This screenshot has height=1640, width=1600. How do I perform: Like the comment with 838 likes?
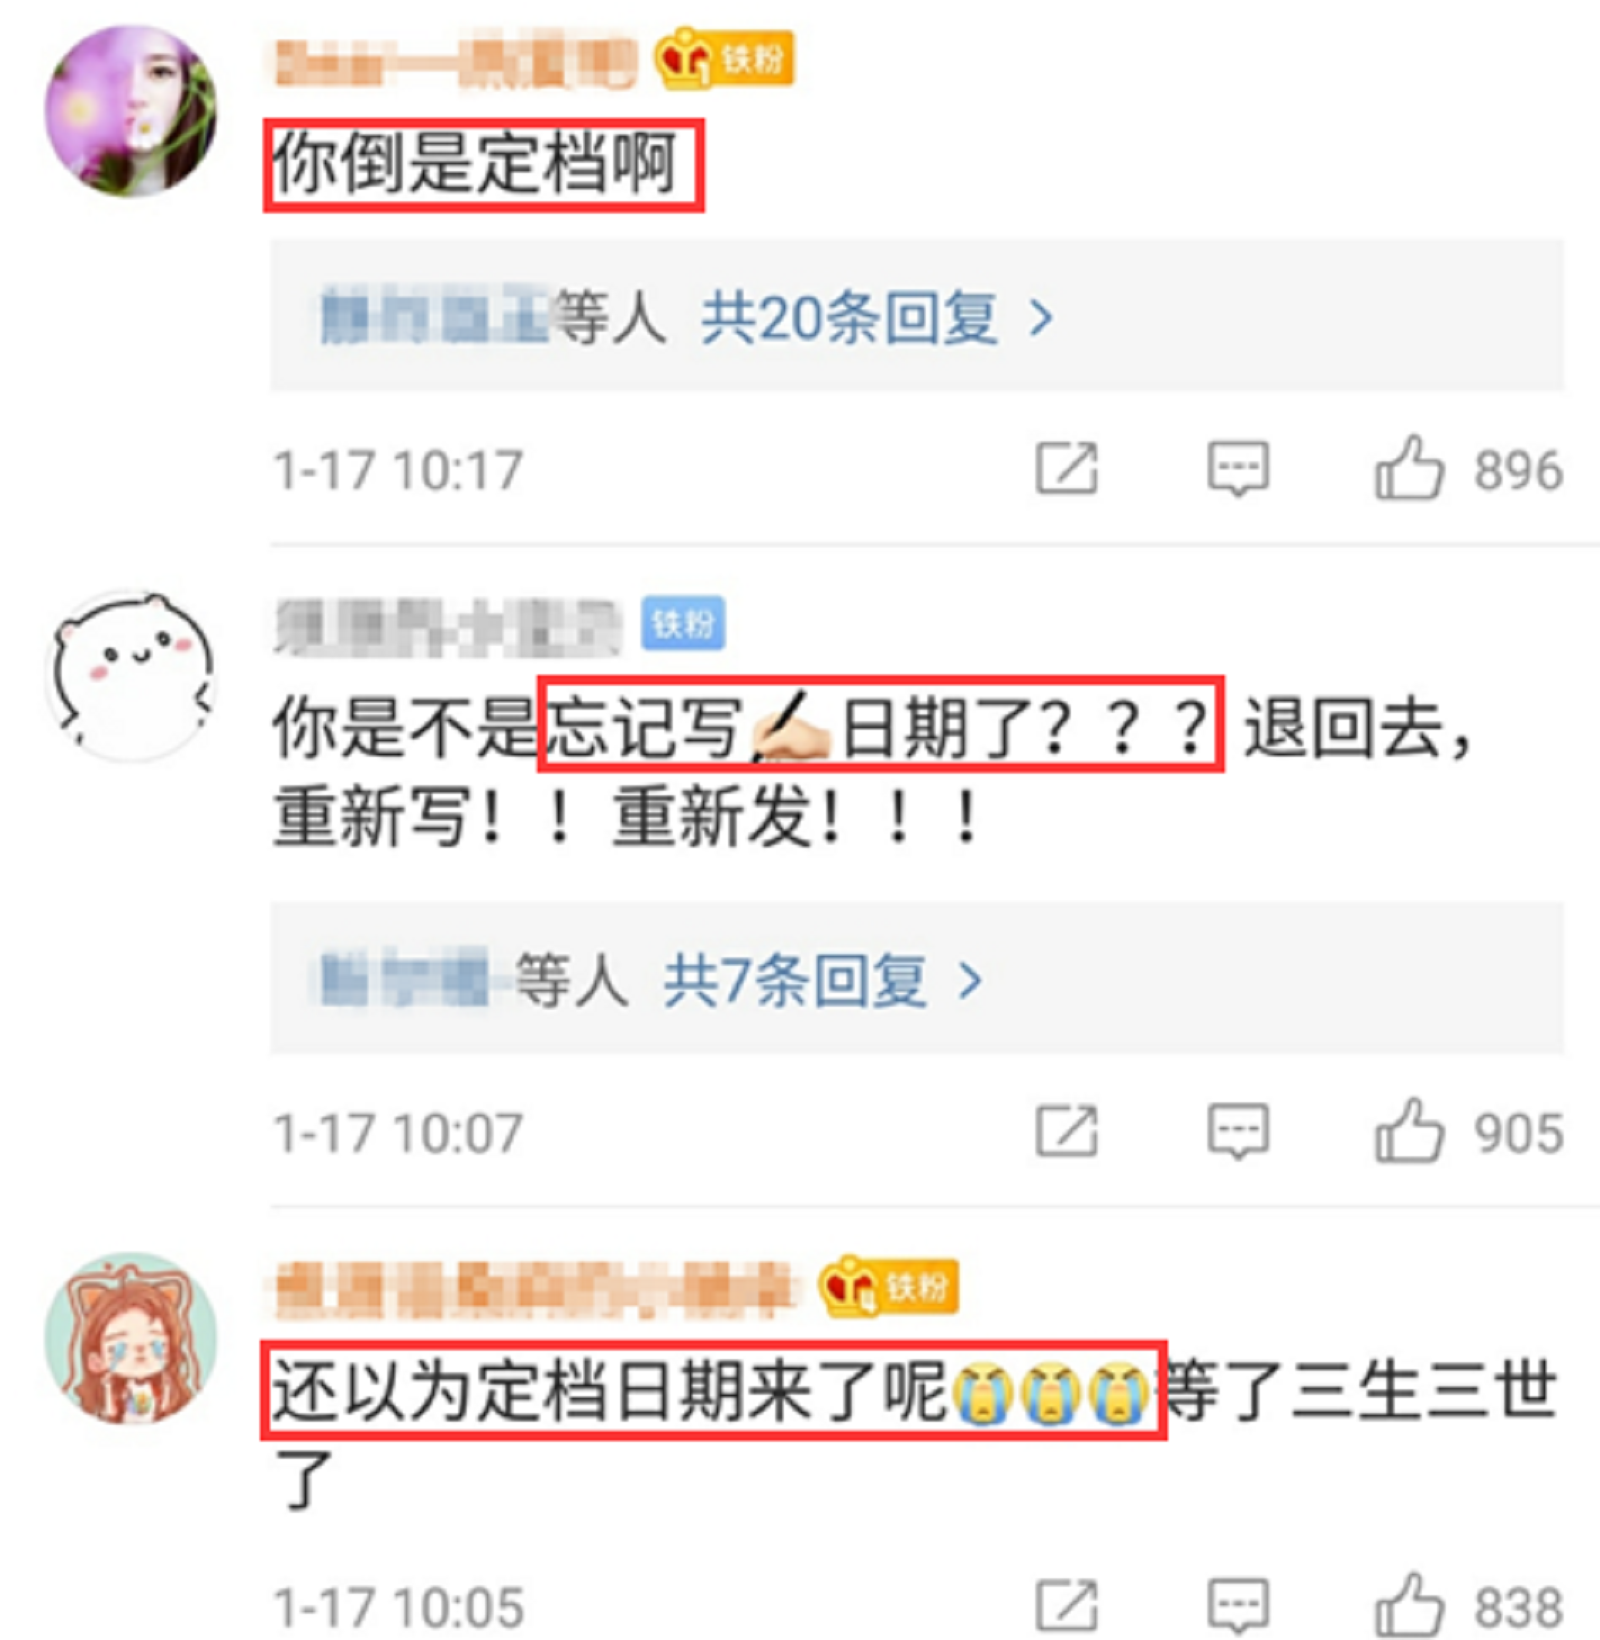(x=1408, y=1606)
